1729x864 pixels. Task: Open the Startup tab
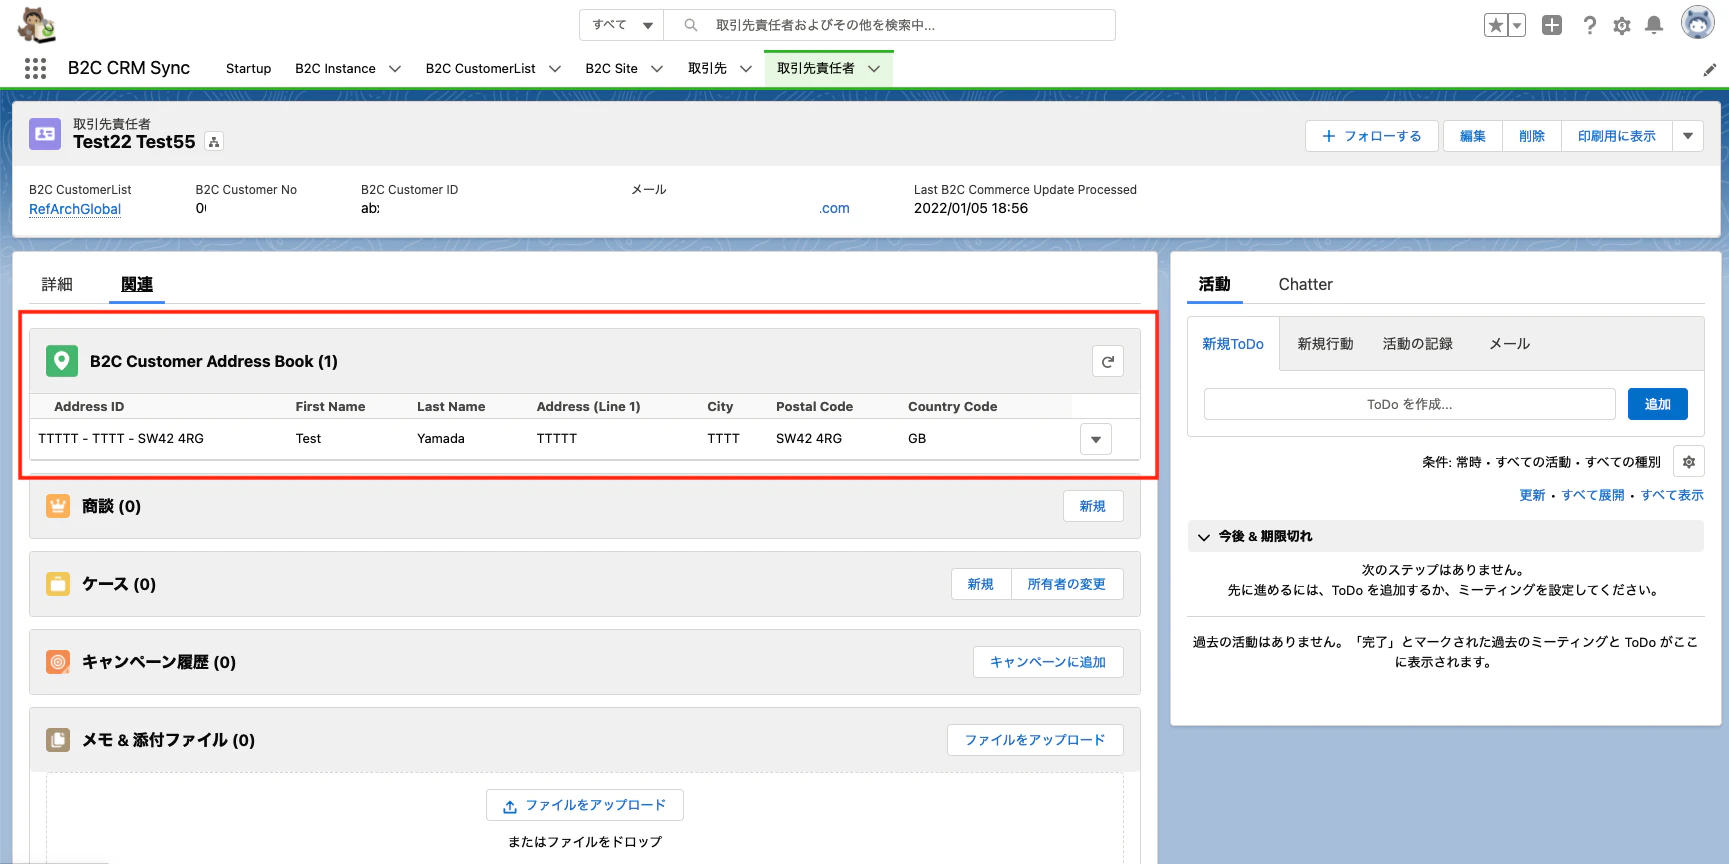pyautogui.click(x=248, y=69)
